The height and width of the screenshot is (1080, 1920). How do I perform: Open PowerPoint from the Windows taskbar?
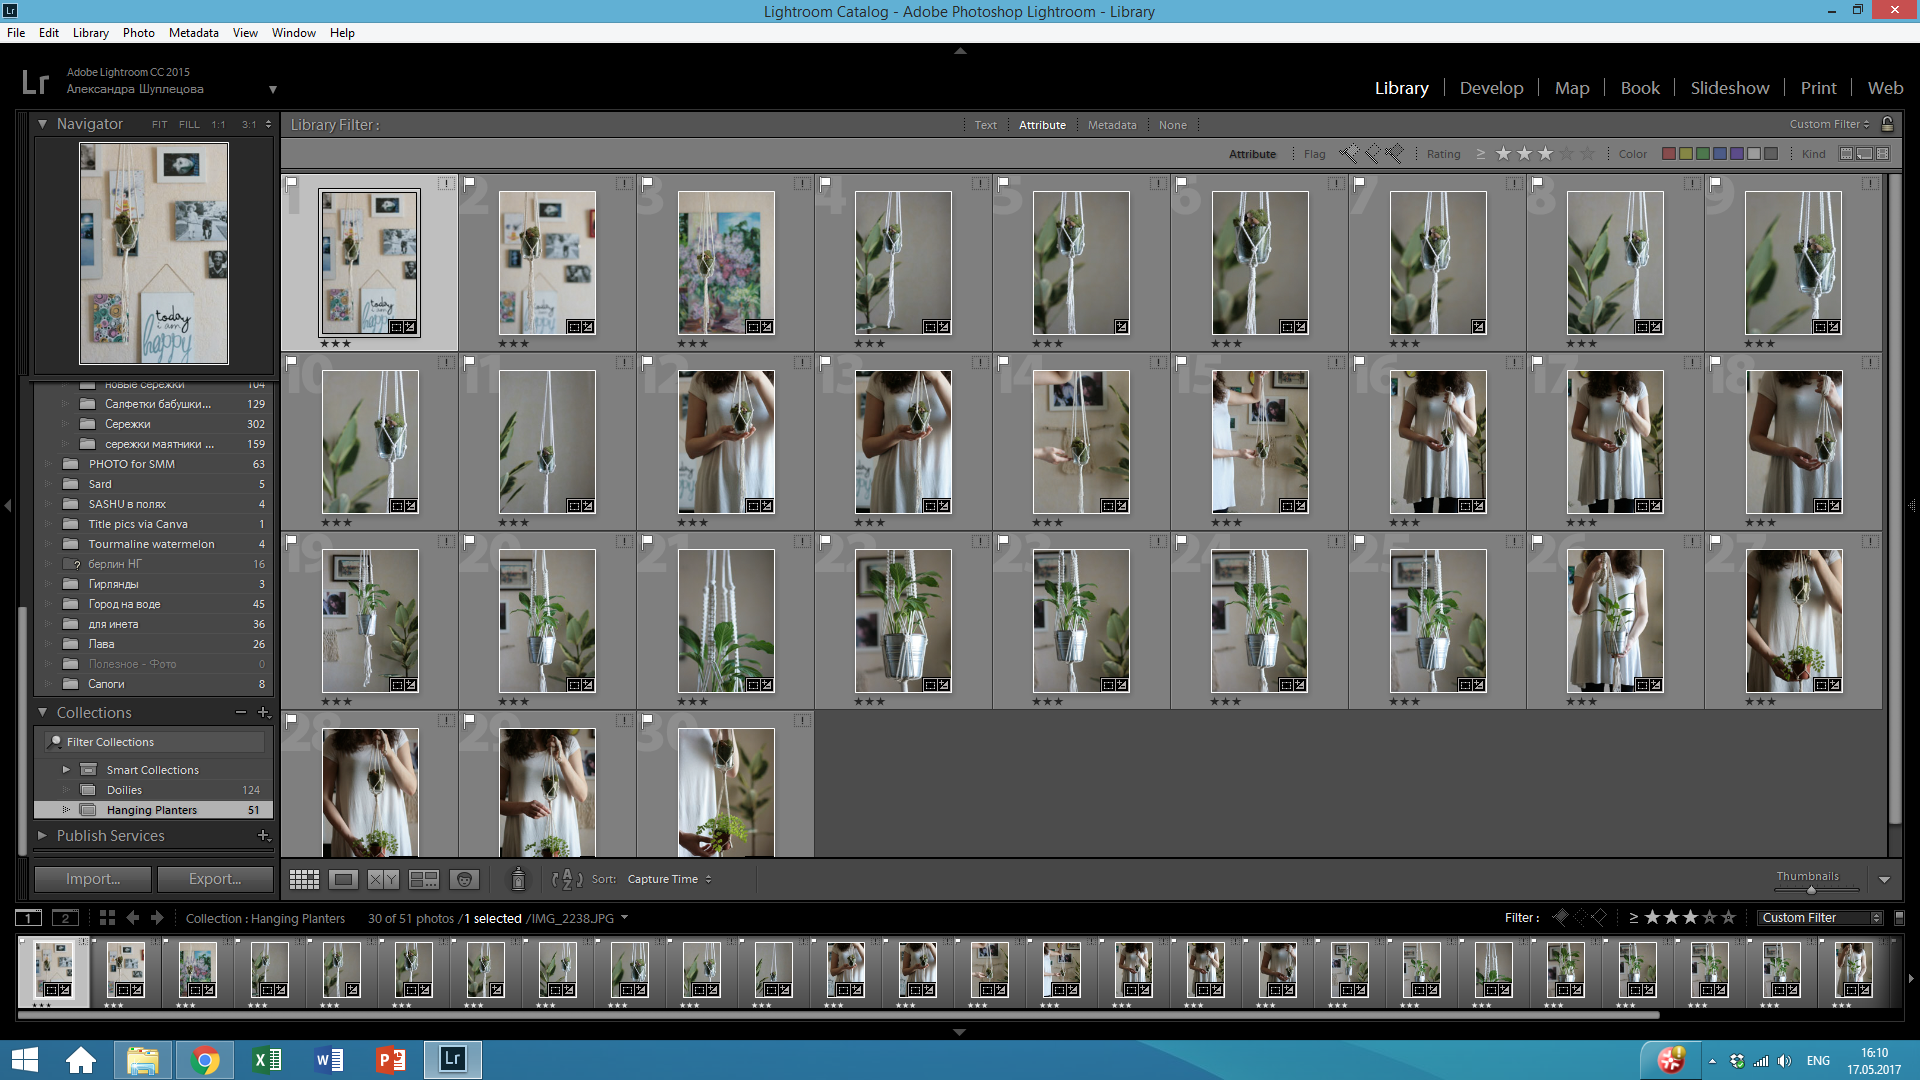391,1059
